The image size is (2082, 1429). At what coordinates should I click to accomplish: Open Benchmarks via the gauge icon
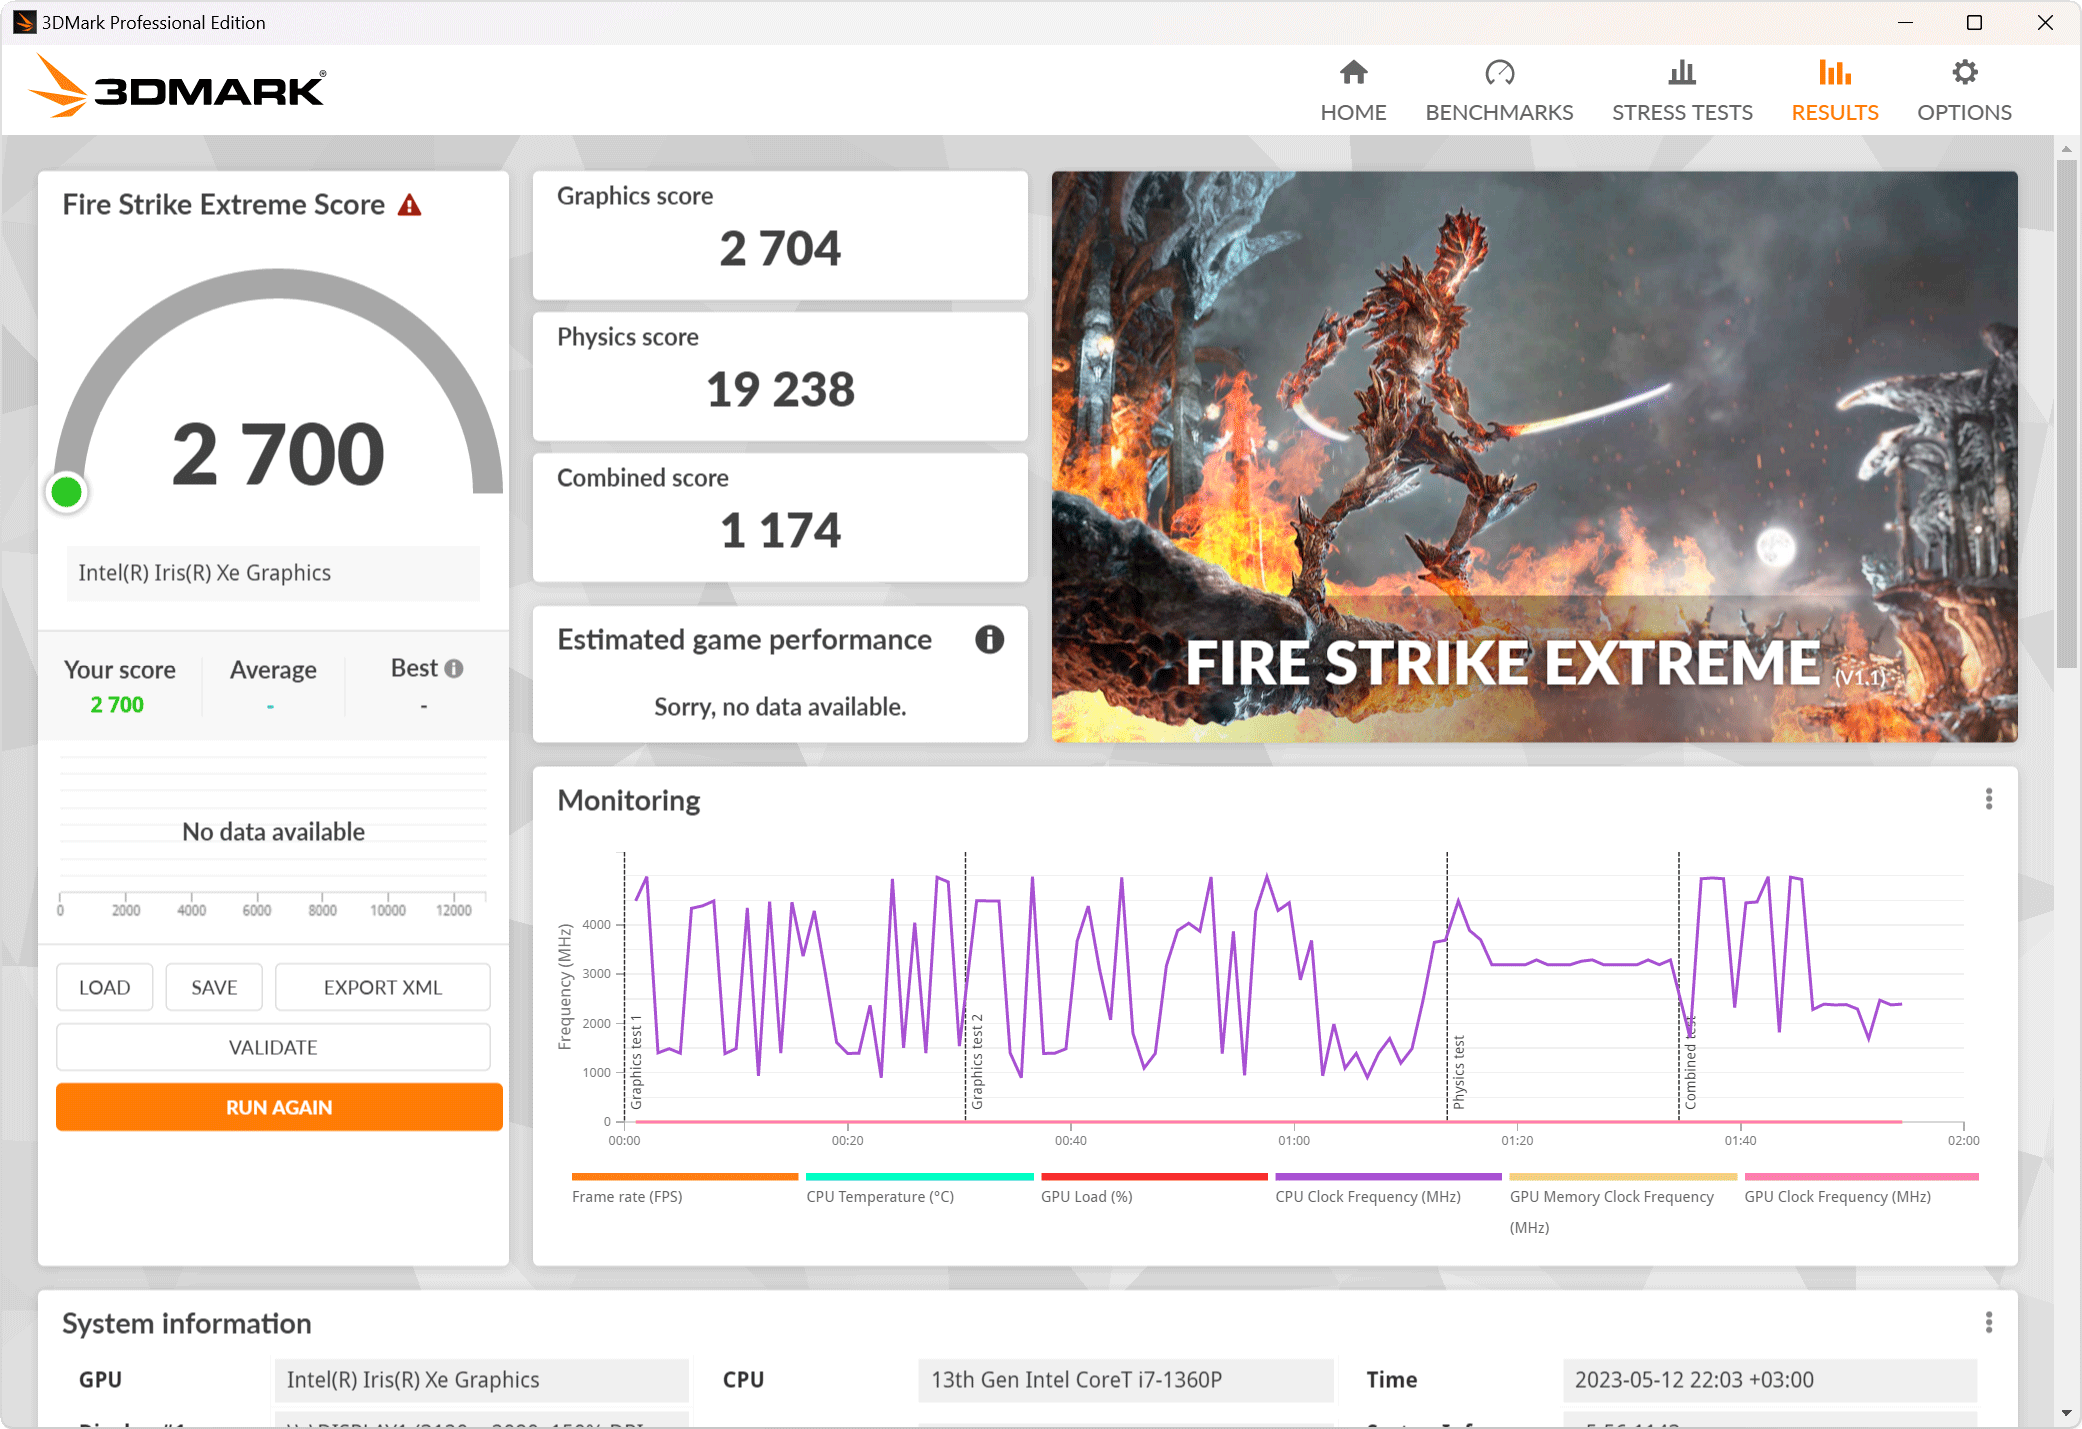coord(1499,73)
